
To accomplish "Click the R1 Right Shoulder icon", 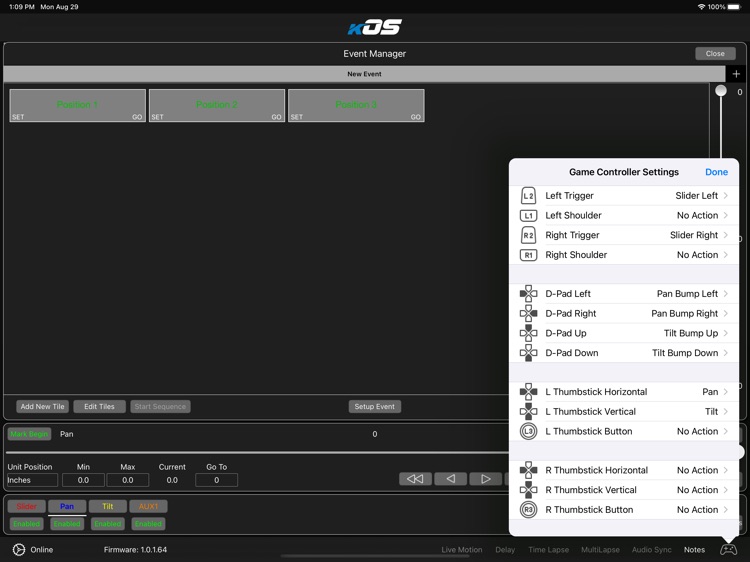I will (x=528, y=255).
